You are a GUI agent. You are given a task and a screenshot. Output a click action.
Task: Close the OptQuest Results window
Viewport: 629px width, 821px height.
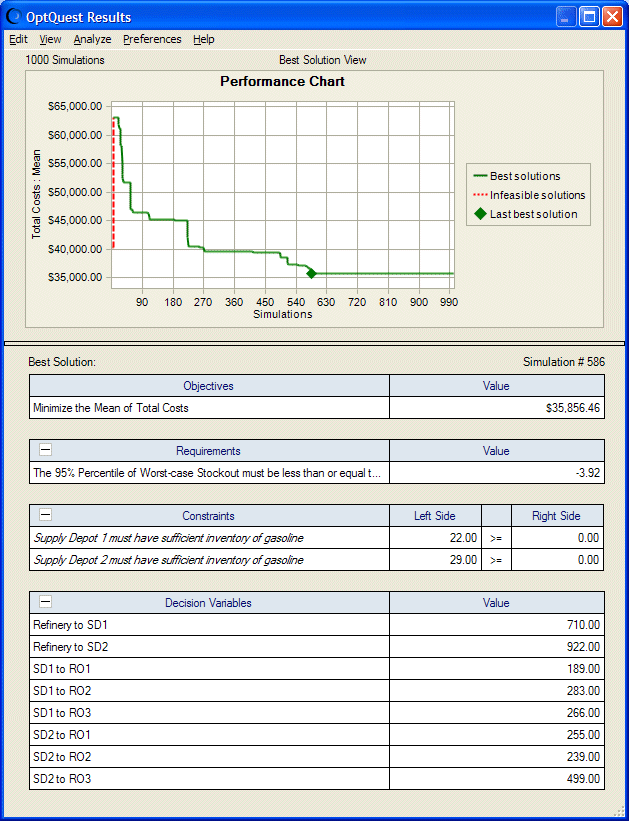click(612, 17)
